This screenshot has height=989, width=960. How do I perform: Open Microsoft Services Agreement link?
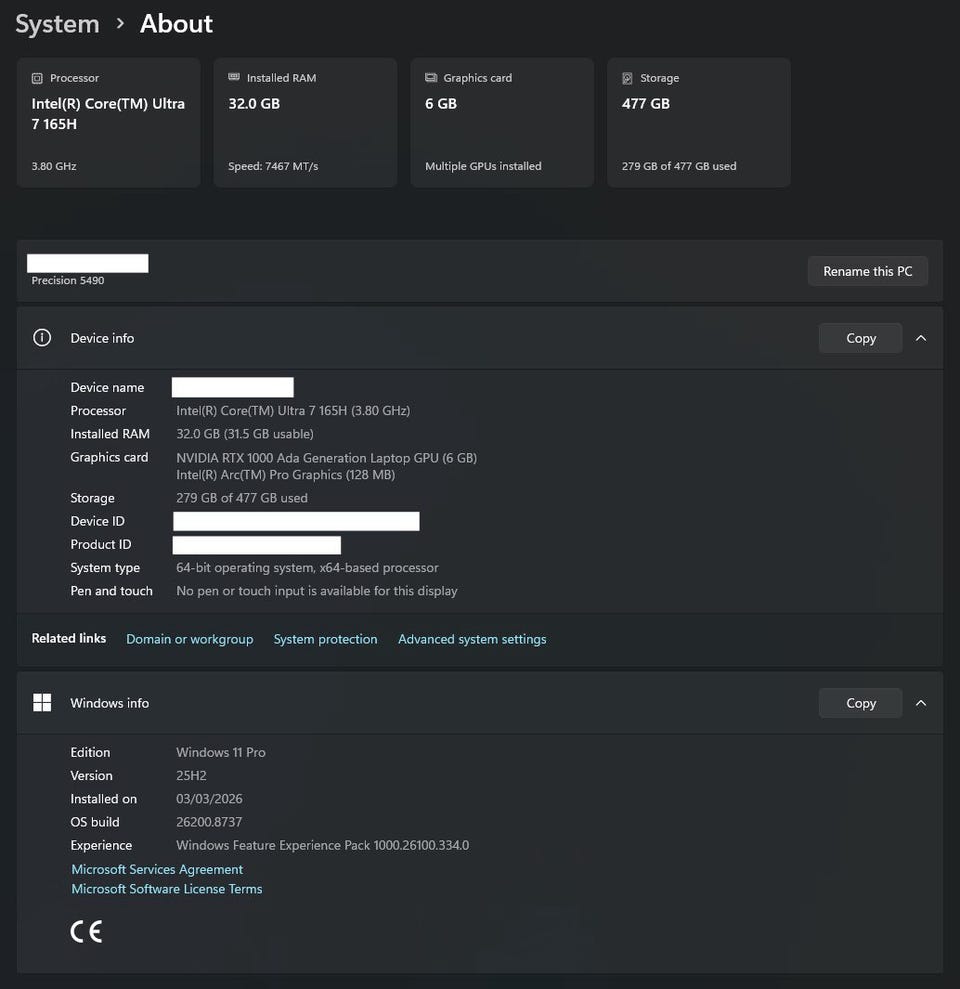(157, 869)
